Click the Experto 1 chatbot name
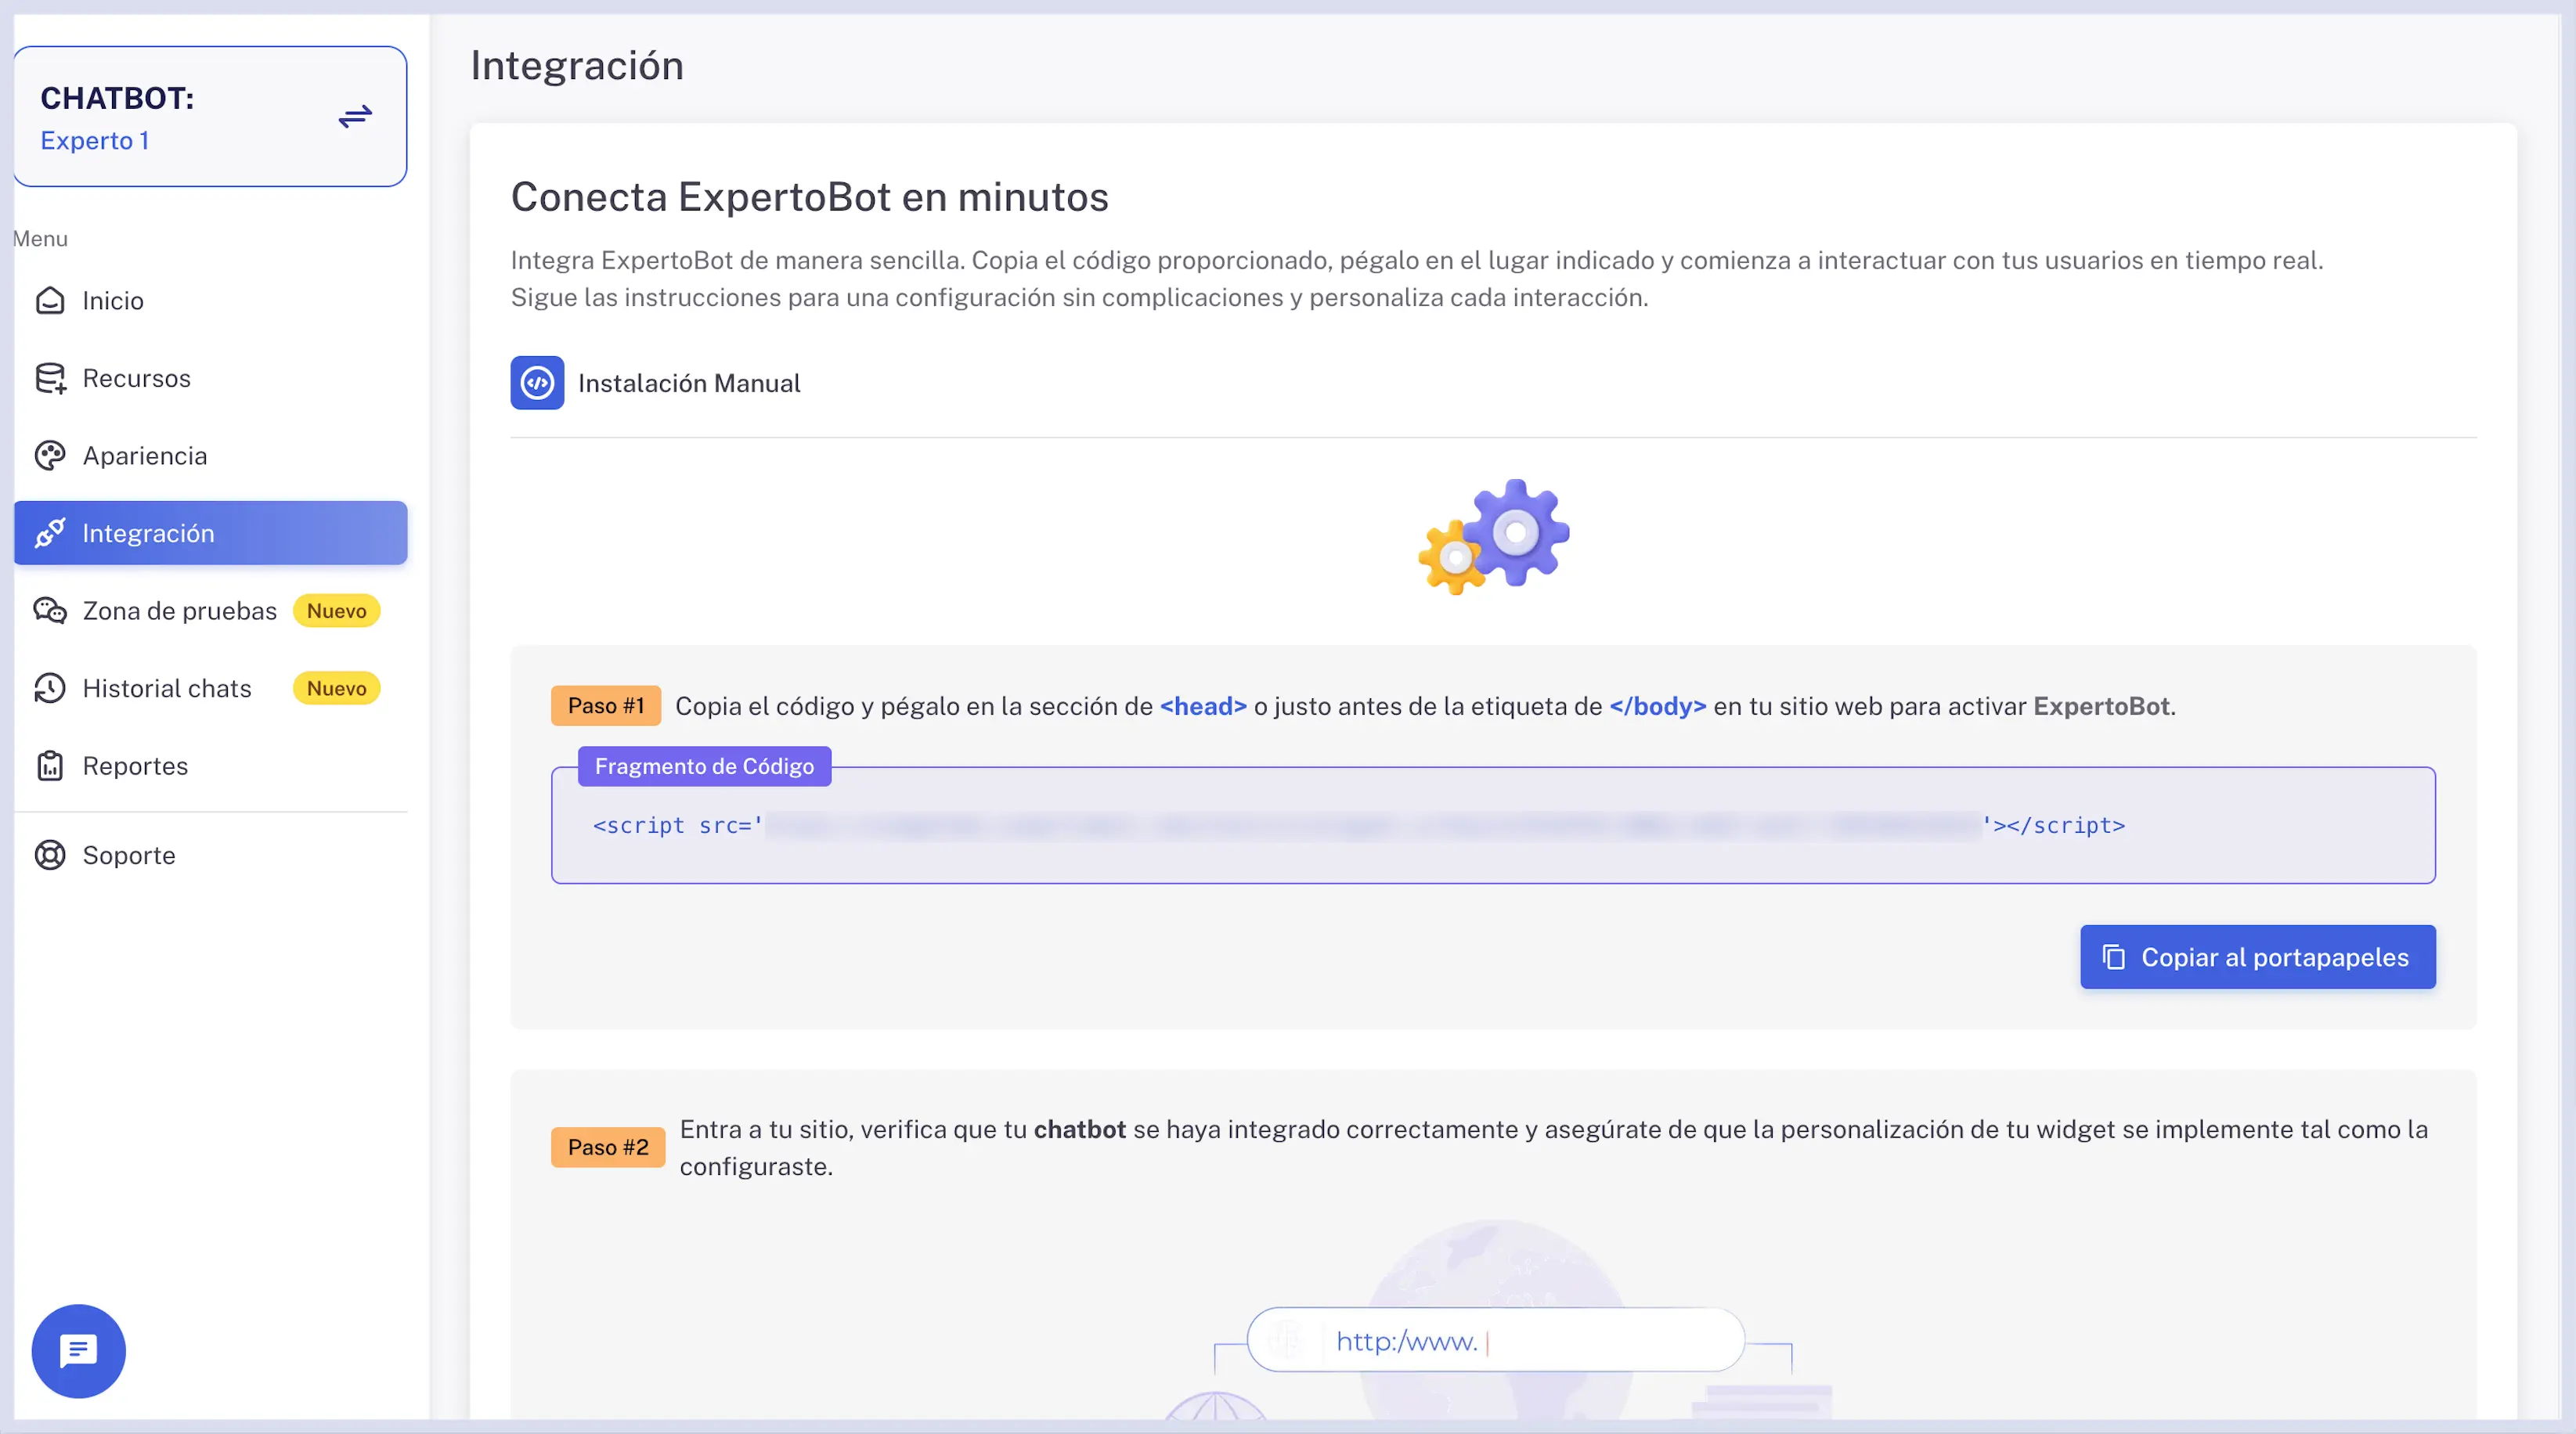The image size is (2576, 1434). tap(95, 141)
